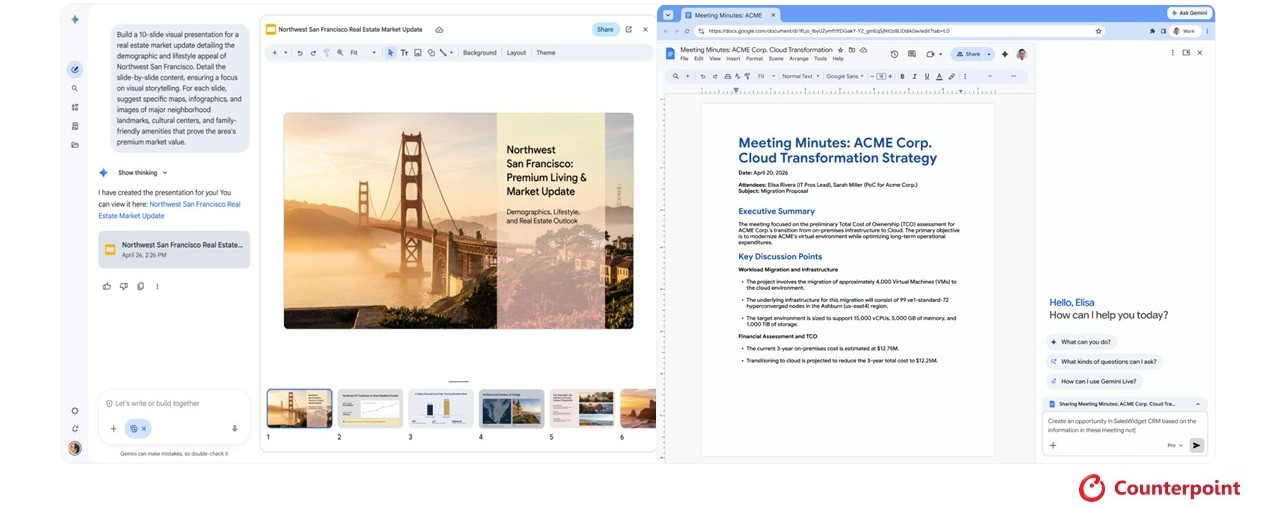The width and height of the screenshot is (1280, 507).
Task: Click the bold B icon in Docs toolbar
Action: [902, 76]
